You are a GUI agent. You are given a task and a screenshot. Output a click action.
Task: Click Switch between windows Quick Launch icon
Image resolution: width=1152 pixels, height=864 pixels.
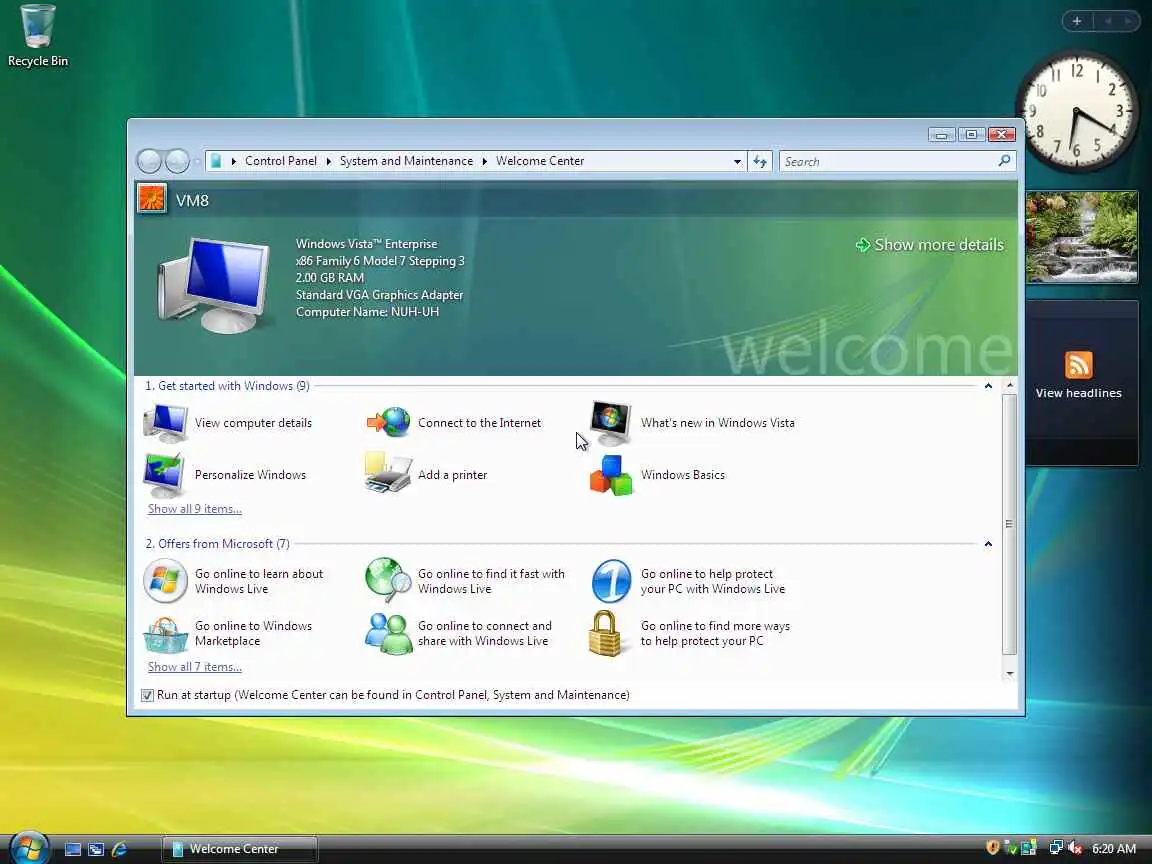(96, 849)
